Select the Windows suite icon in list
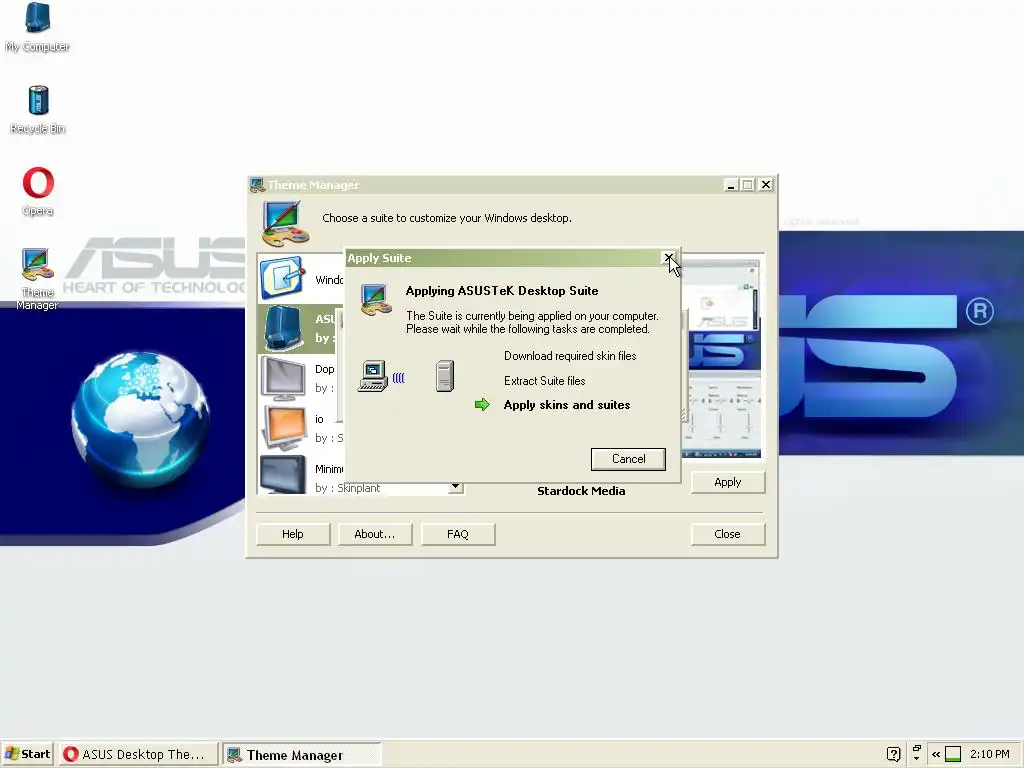The image size is (1024, 768). tap(282, 278)
